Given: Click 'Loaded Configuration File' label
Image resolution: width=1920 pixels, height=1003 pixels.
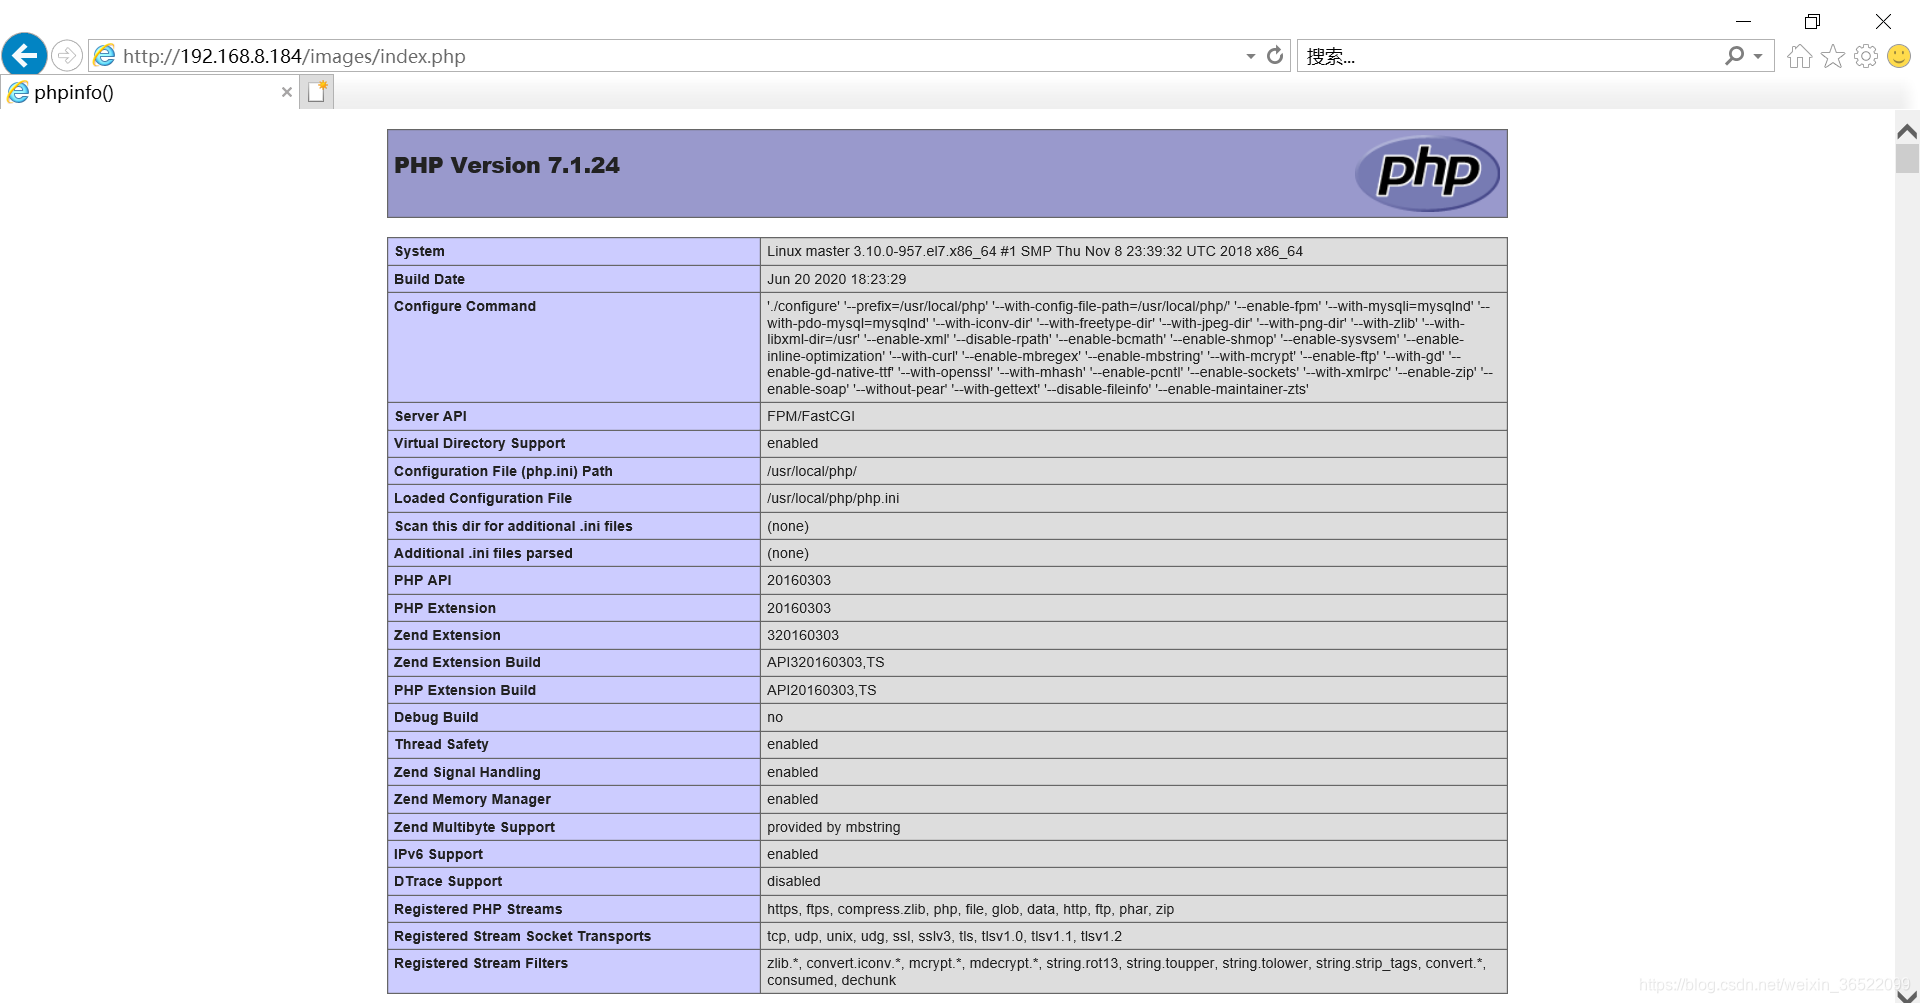Looking at the screenshot, I should [x=483, y=498].
